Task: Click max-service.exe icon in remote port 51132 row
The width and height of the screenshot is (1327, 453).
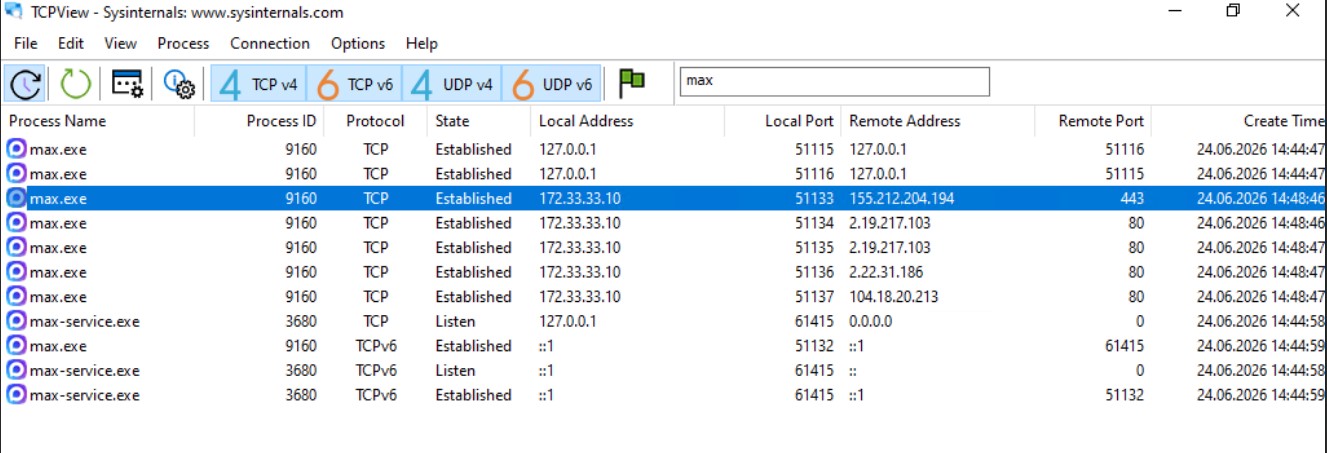Action: (17, 395)
